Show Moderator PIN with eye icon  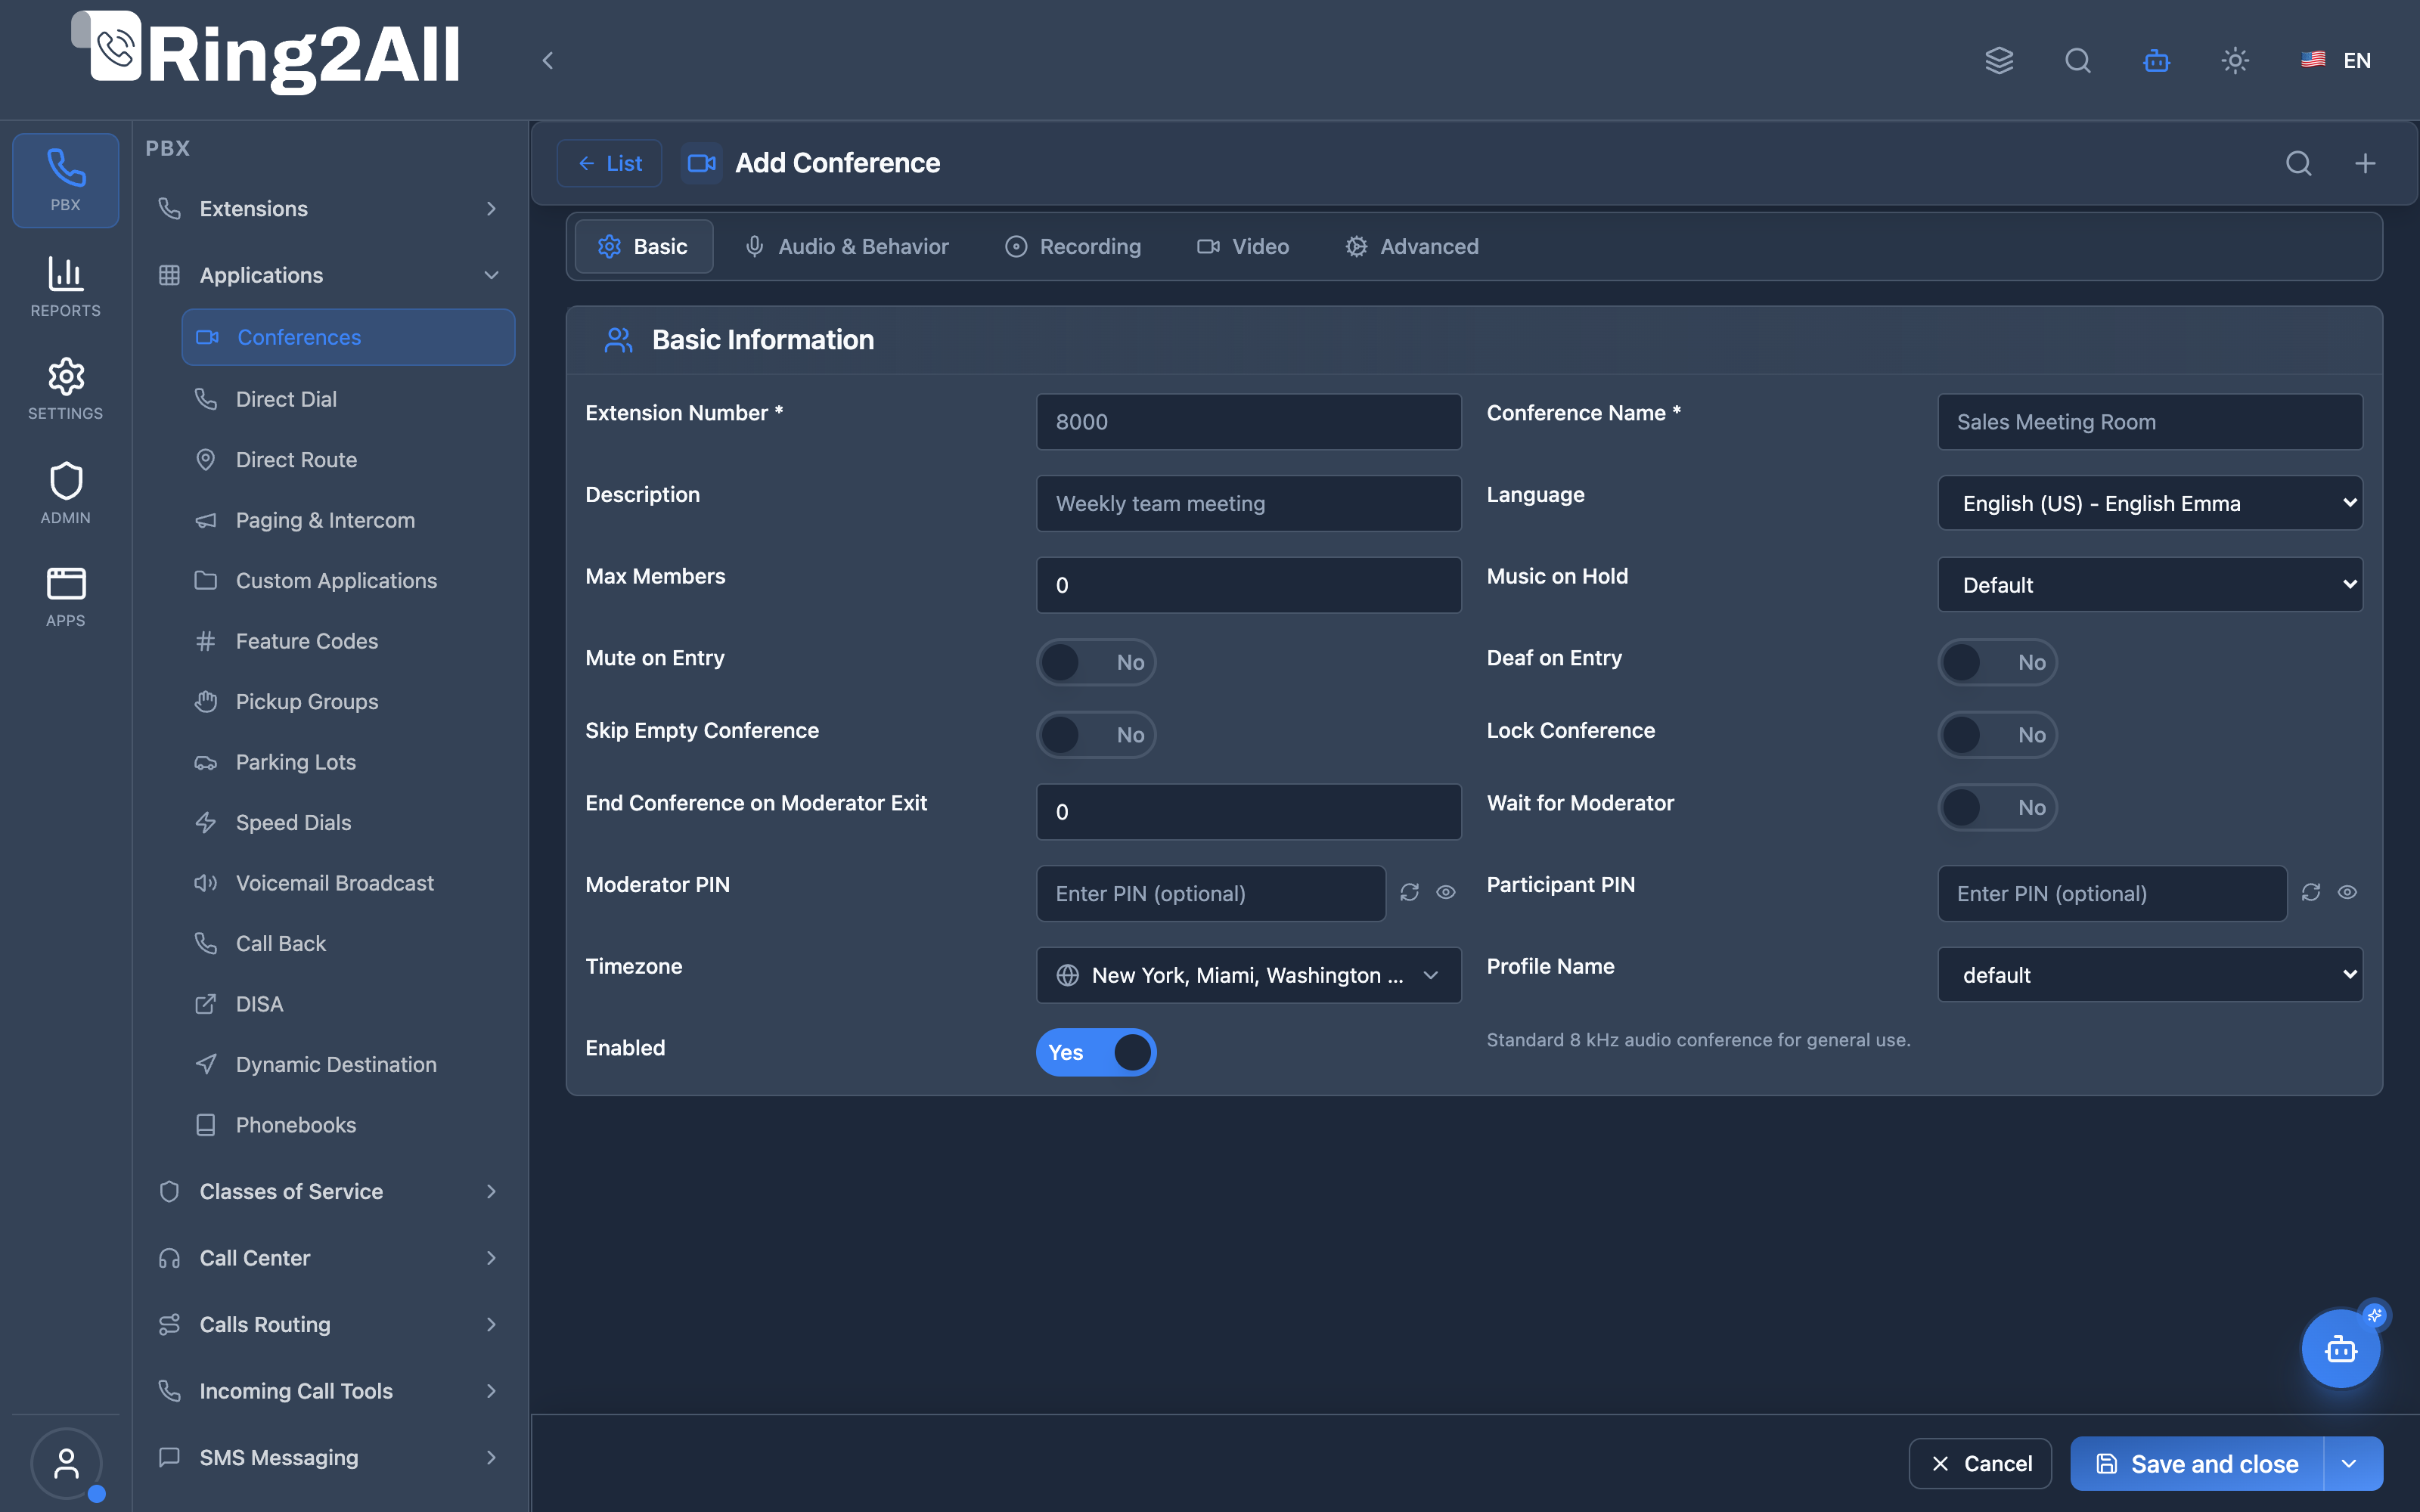pyautogui.click(x=1446, y=892)
